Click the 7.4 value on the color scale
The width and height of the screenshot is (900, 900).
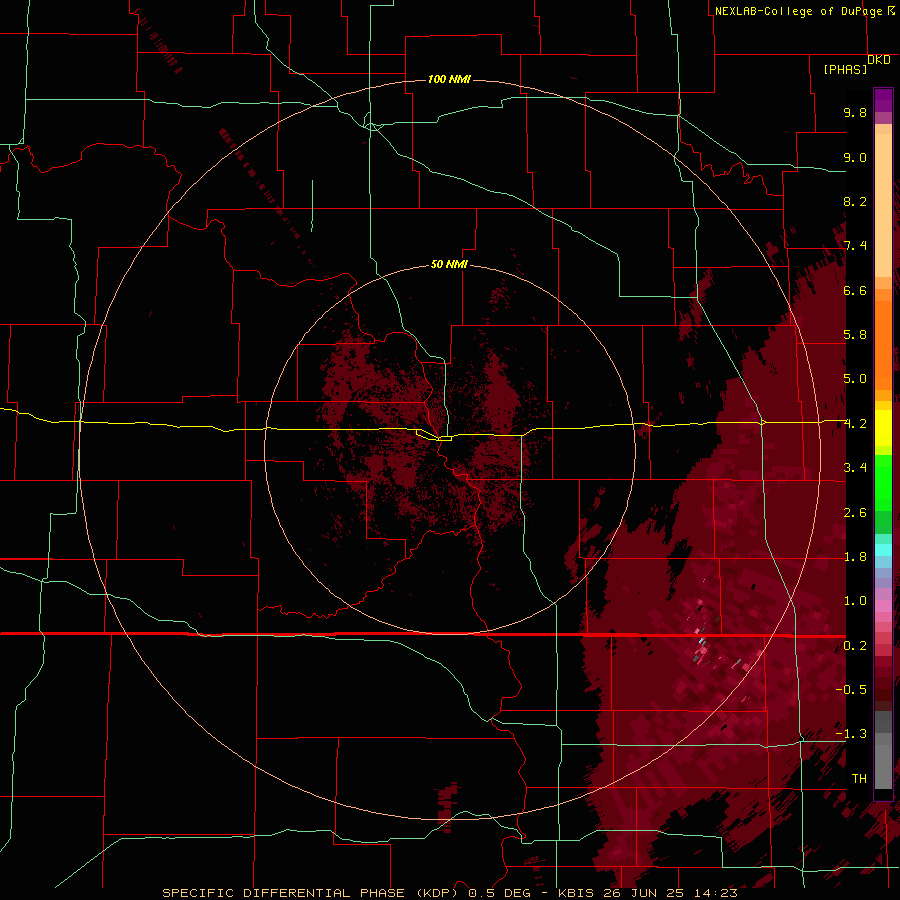click(855, 246)
